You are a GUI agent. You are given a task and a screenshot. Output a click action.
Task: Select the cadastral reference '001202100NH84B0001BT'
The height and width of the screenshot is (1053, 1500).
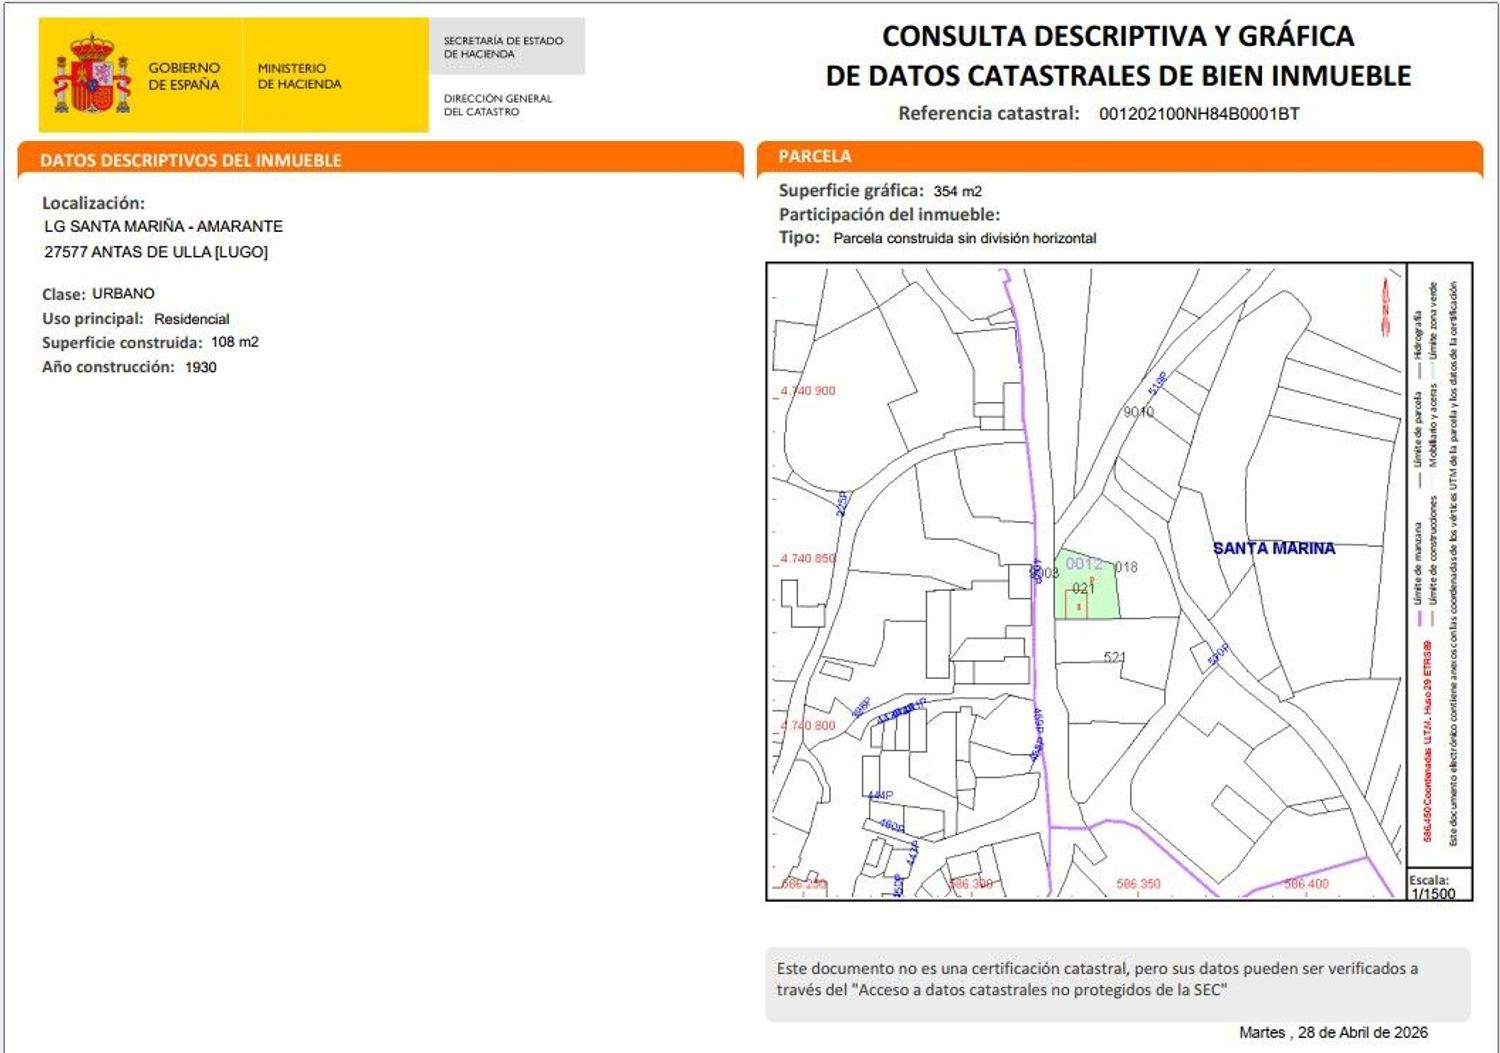coord(1199,113)
